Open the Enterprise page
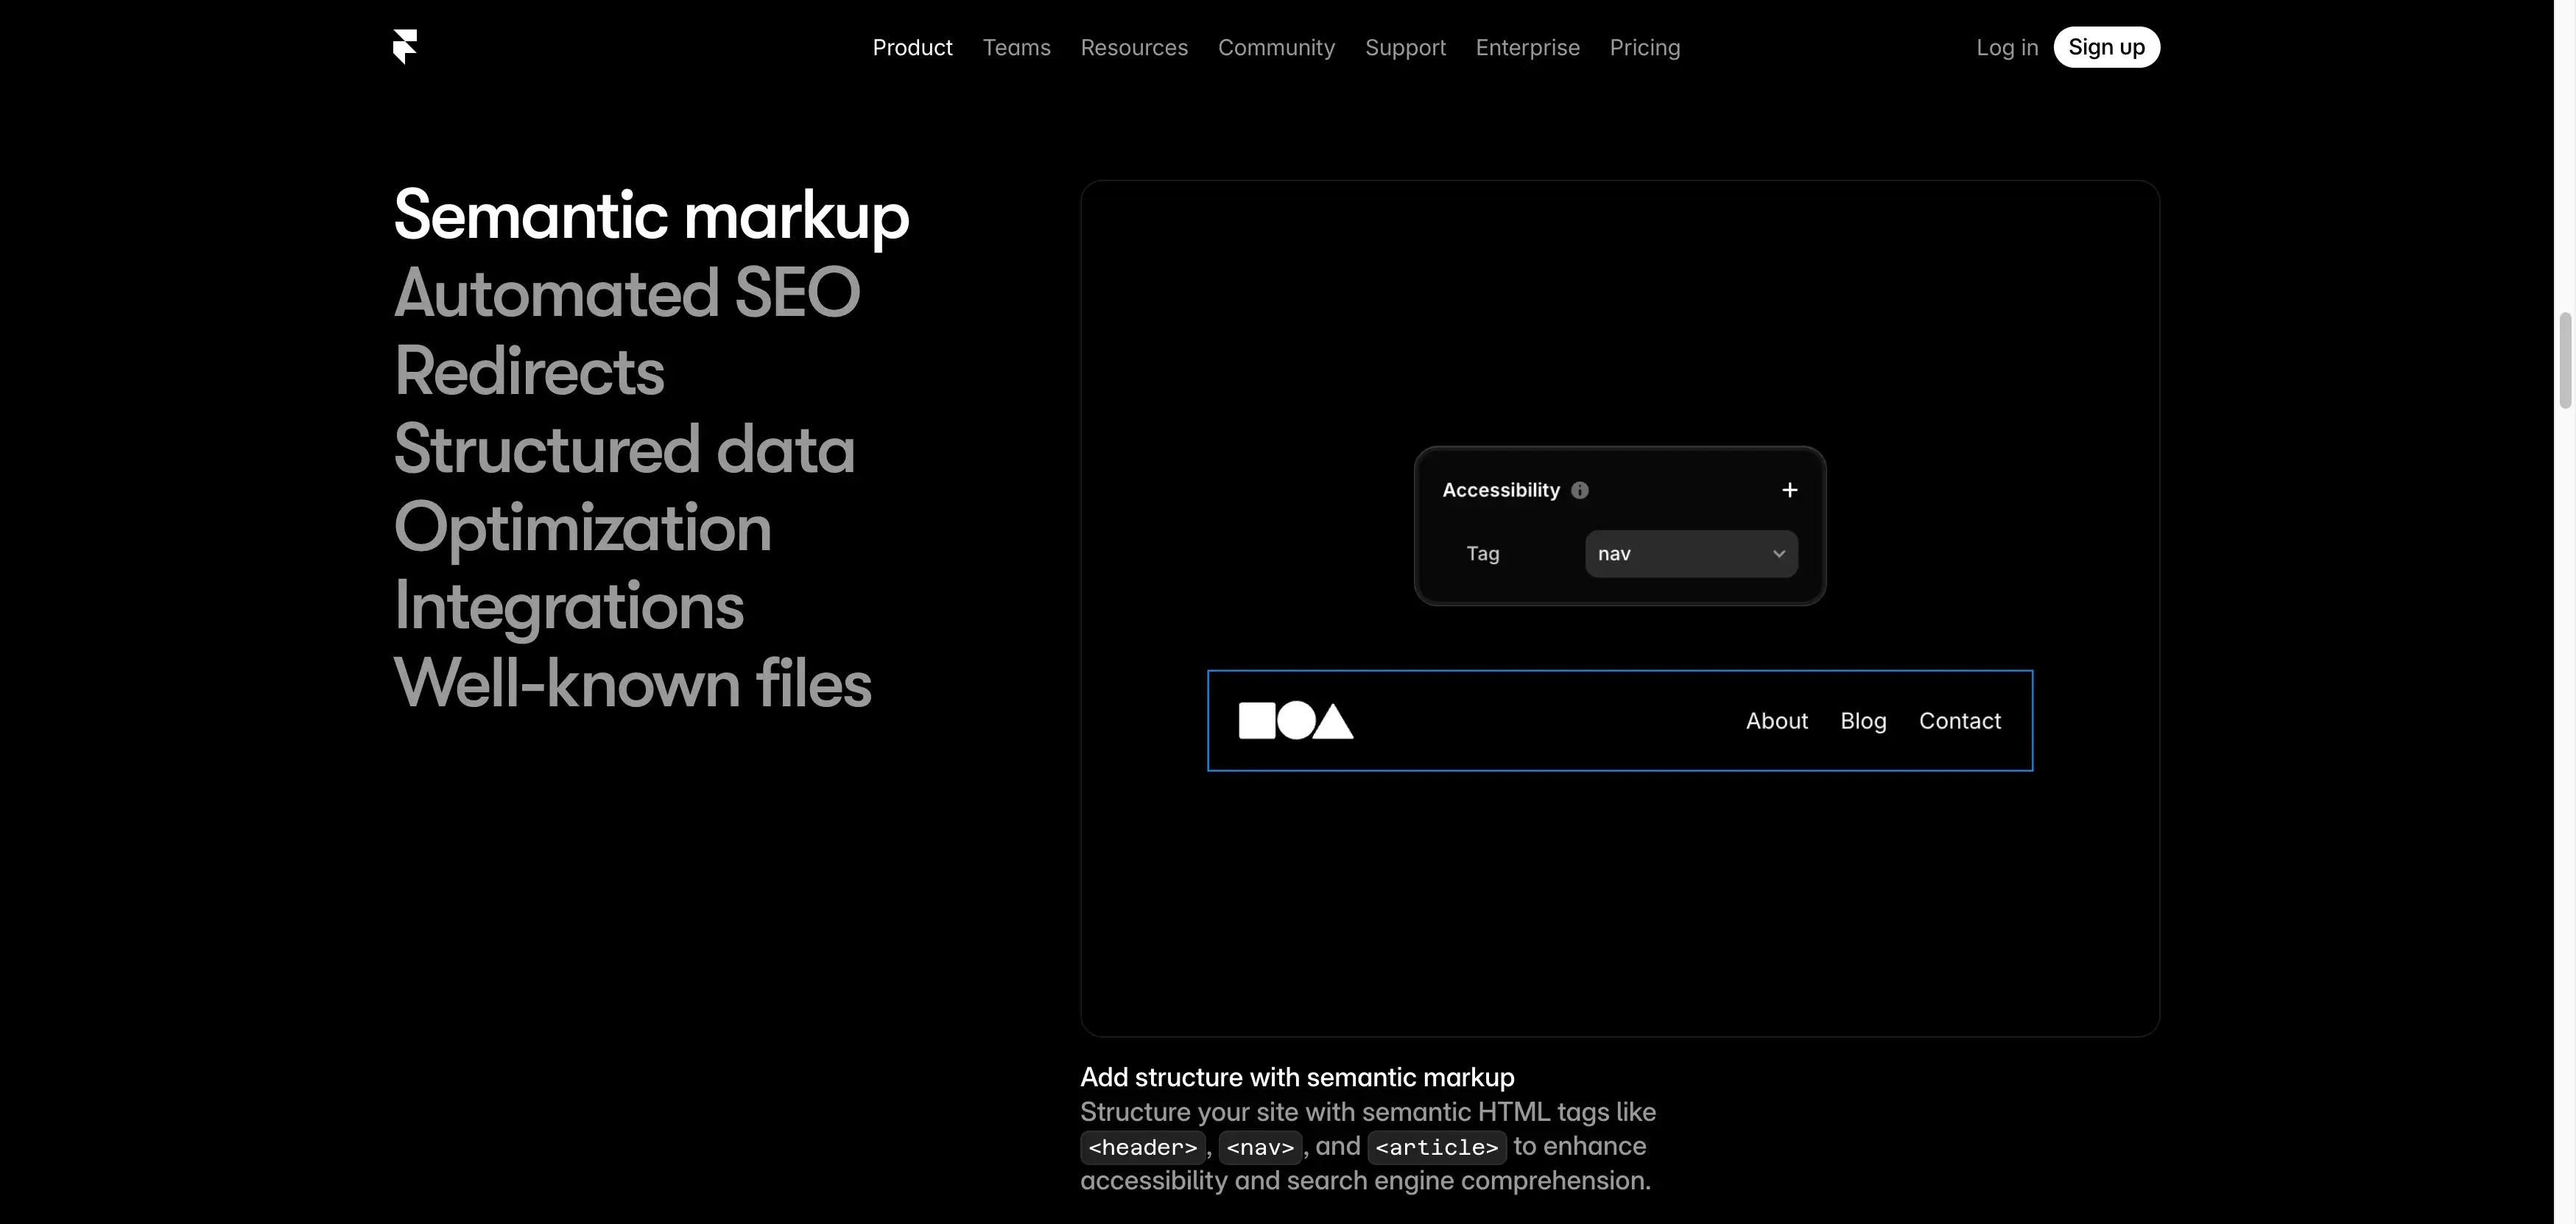Image resolution: width=2576 pixels, height=1224 pixels. click(x=1527, y=47)
